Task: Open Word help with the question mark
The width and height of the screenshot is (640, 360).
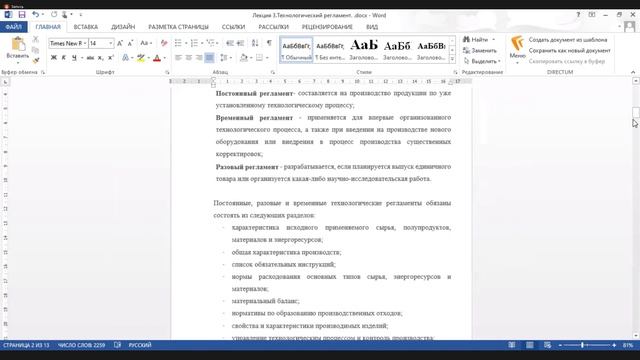Action: point(578,15)
